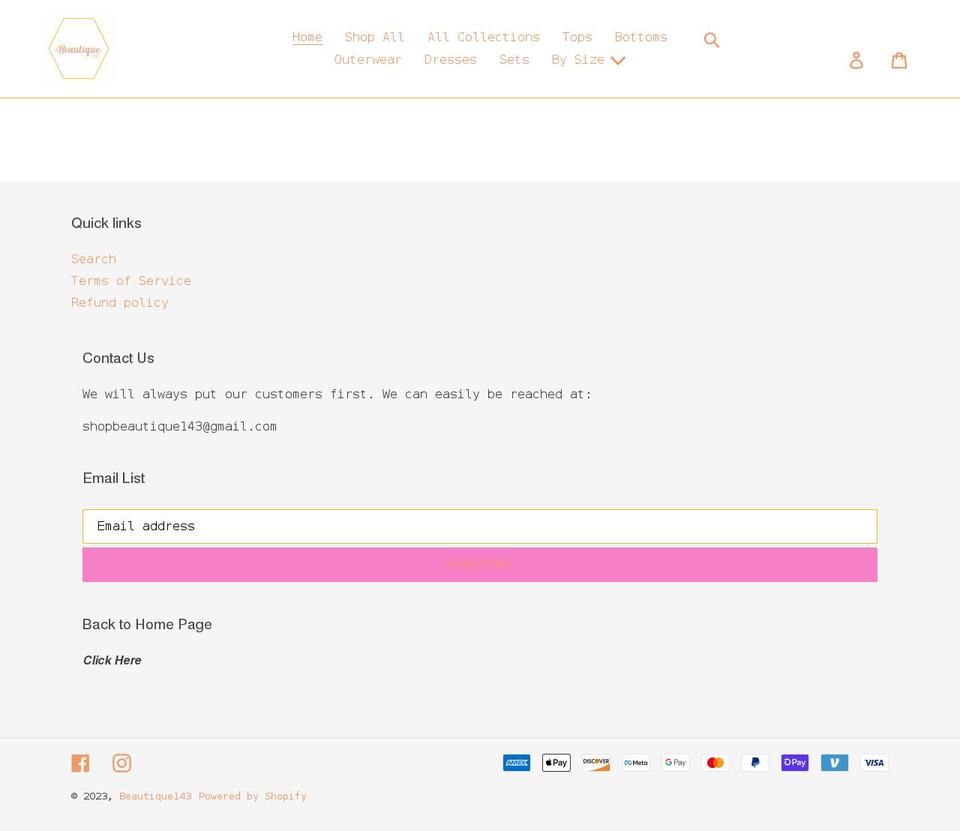960x831 pixels.
Task: Open Sets menu item
Action: click(x=514, y=60)
